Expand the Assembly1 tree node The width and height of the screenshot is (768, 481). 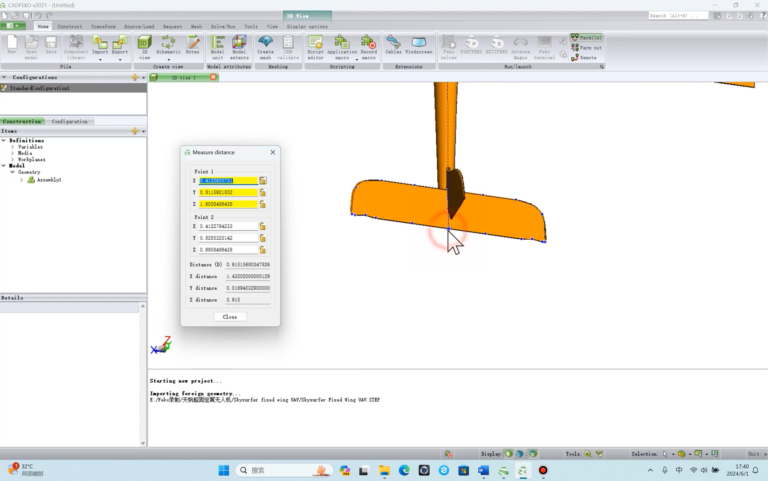point(21,180)
